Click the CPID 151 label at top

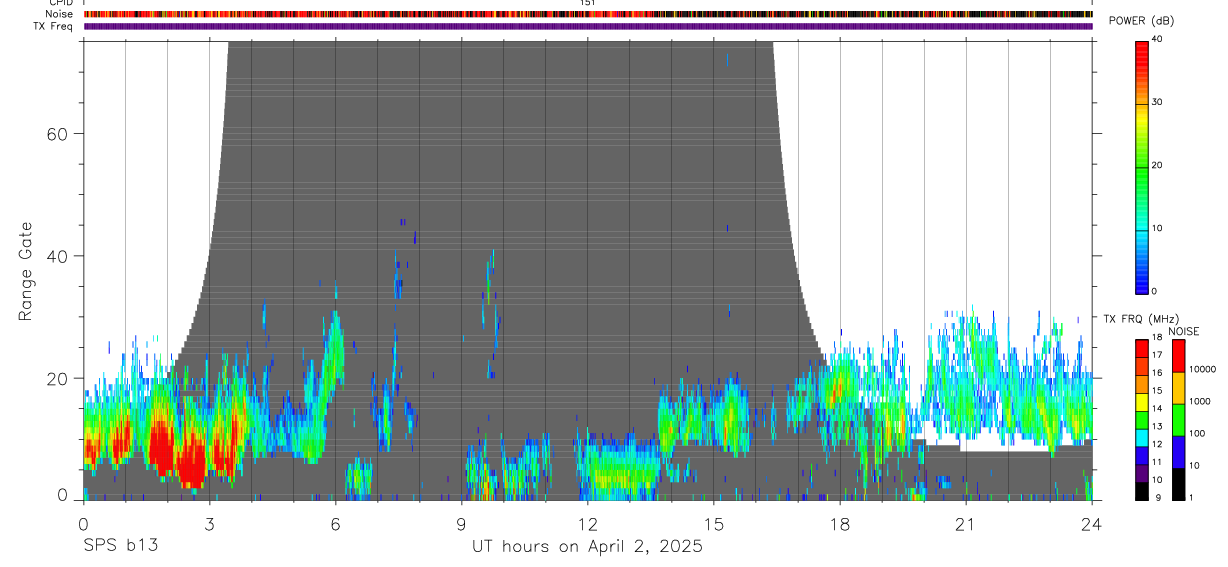[x=588, y=3]
